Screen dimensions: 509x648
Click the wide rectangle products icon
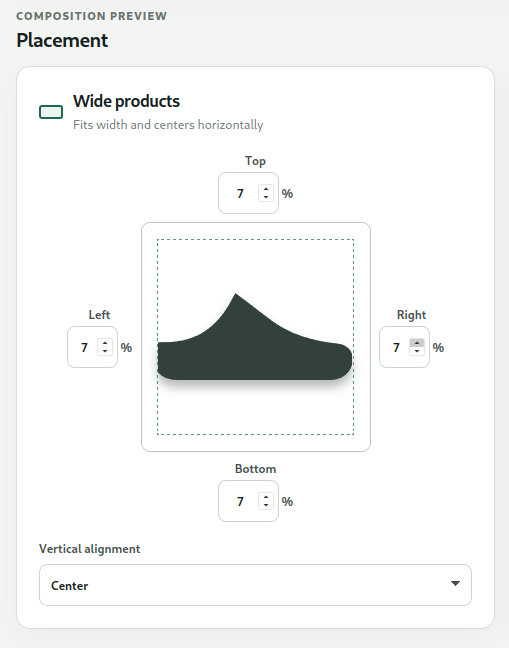(x=51, y=112)
